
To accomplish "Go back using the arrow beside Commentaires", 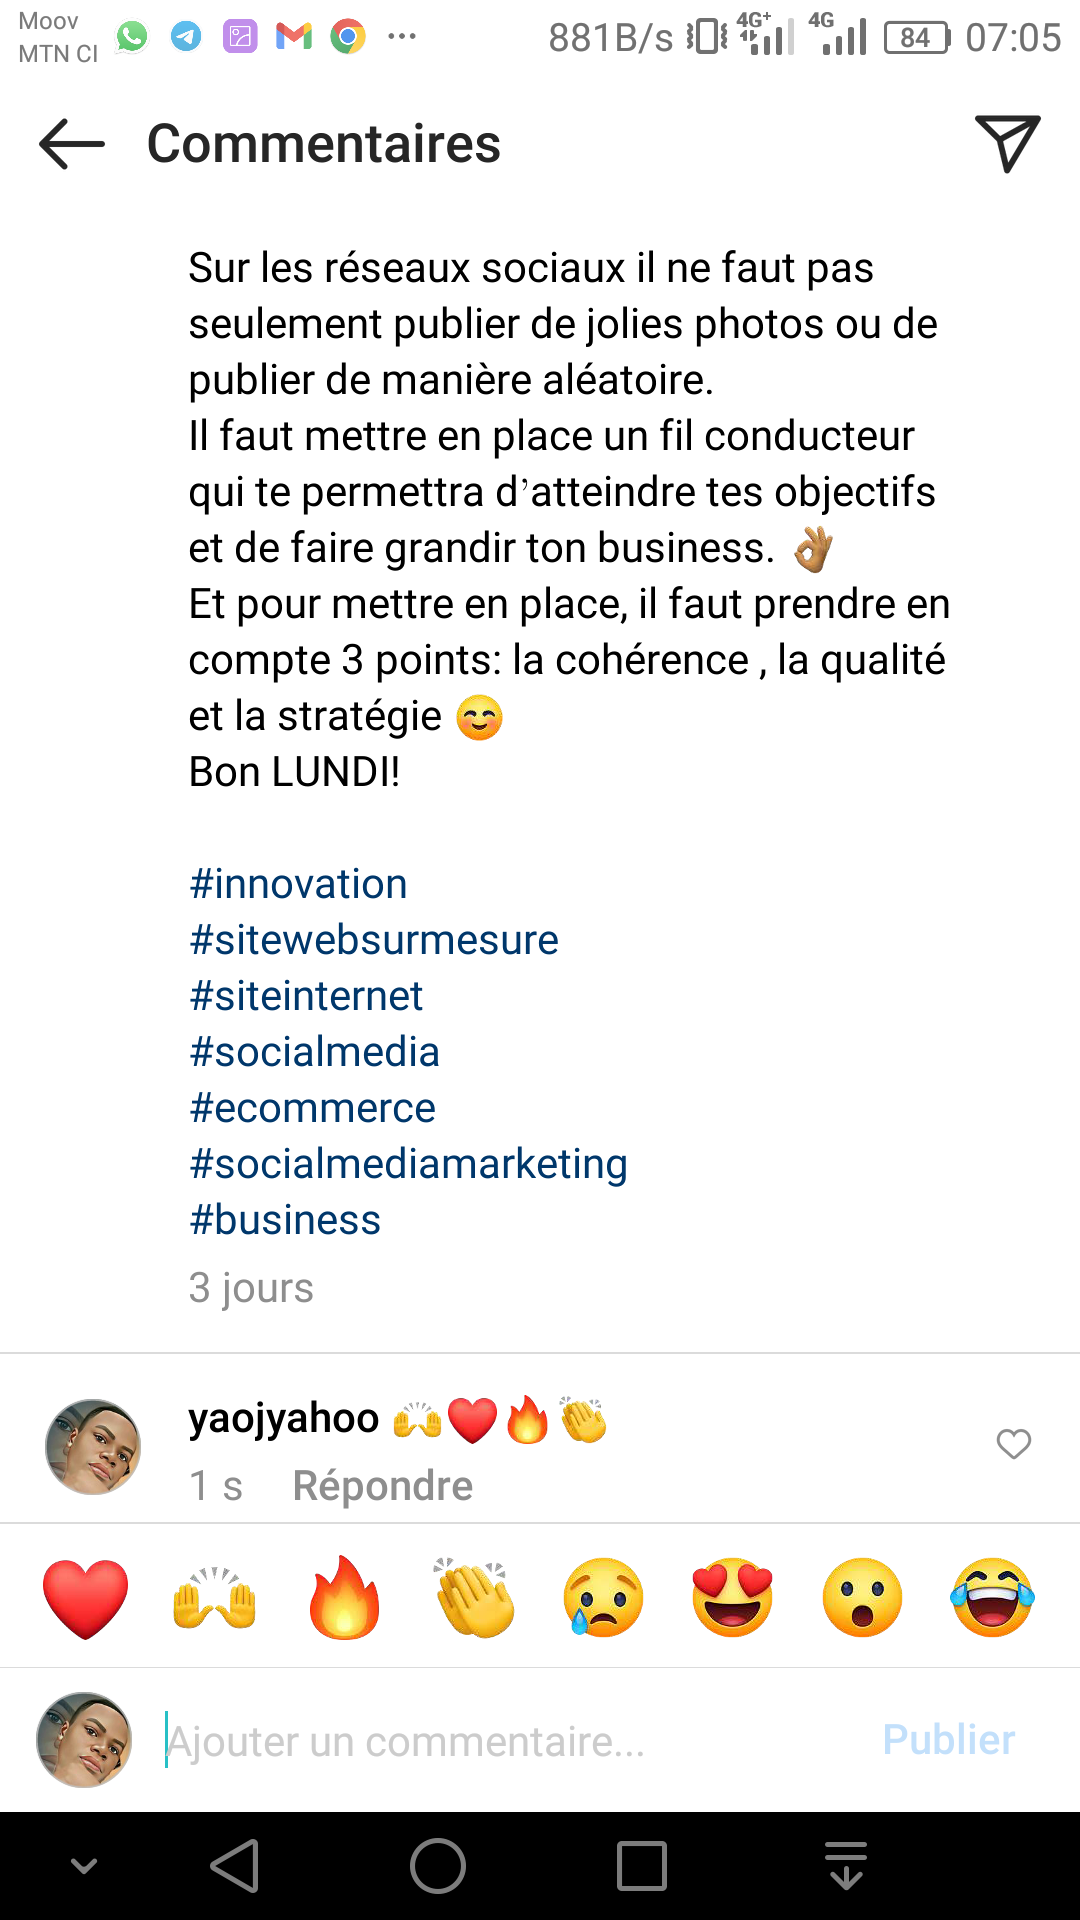I will click(x=72, y=144).
